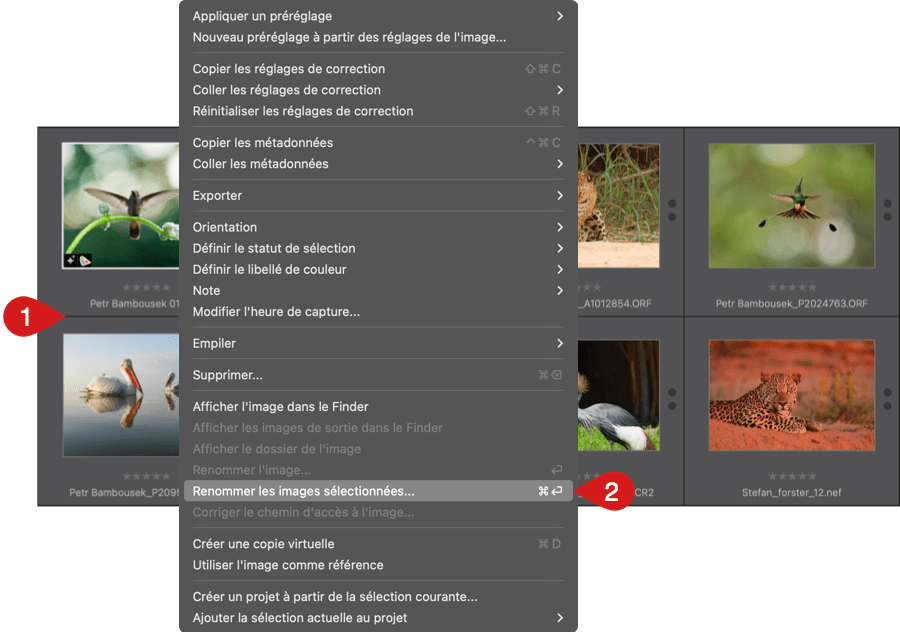The height and width of the screenshot is (632, 900).
Task: Select Créer une copie virtuelle
Action: coord(378,544)
